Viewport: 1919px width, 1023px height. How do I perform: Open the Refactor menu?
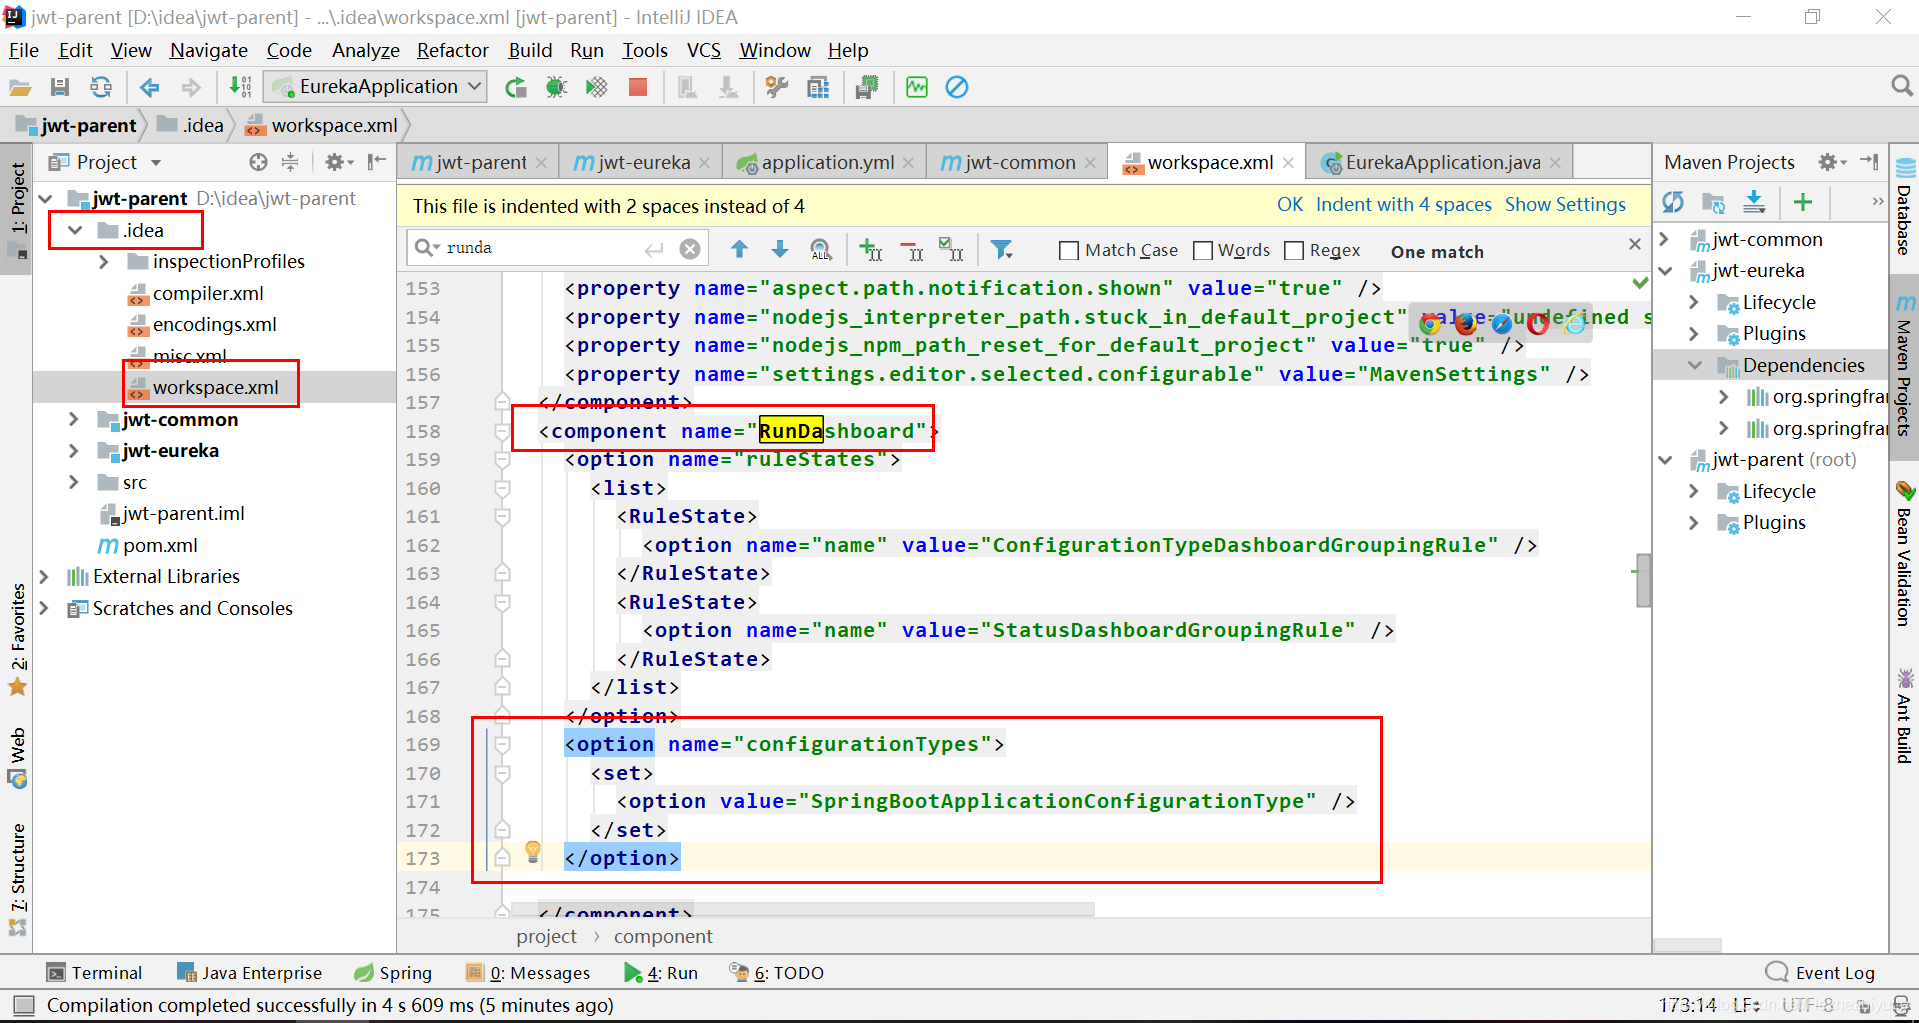452,50
